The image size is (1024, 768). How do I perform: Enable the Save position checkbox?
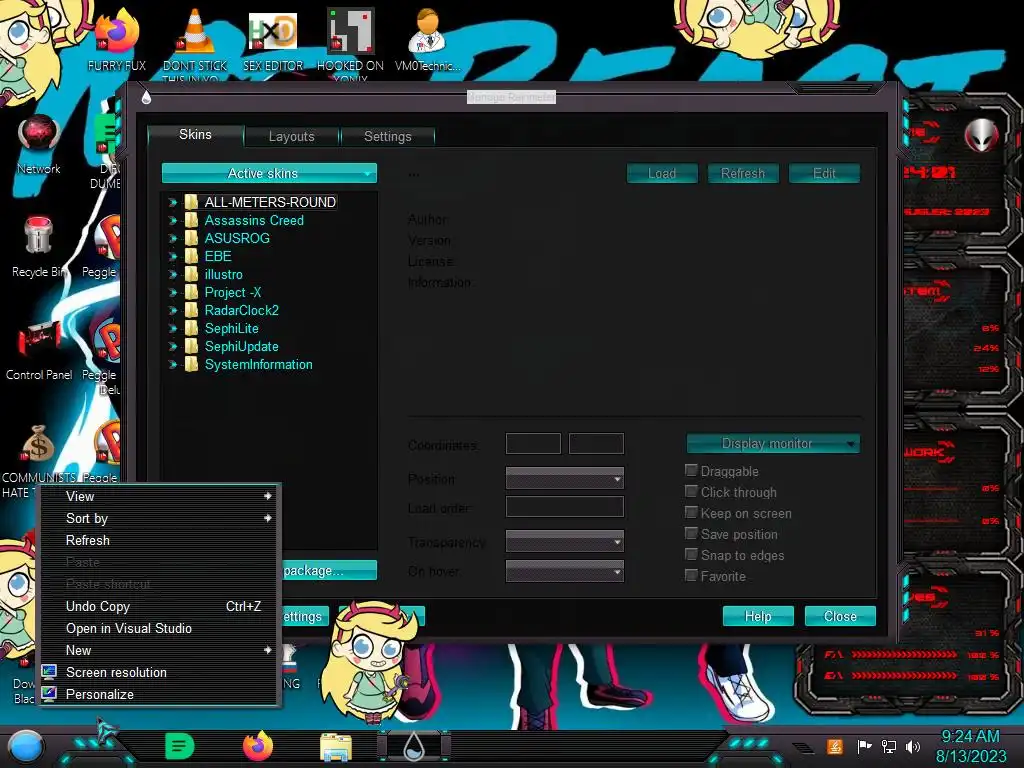click(x=691, y=534)
